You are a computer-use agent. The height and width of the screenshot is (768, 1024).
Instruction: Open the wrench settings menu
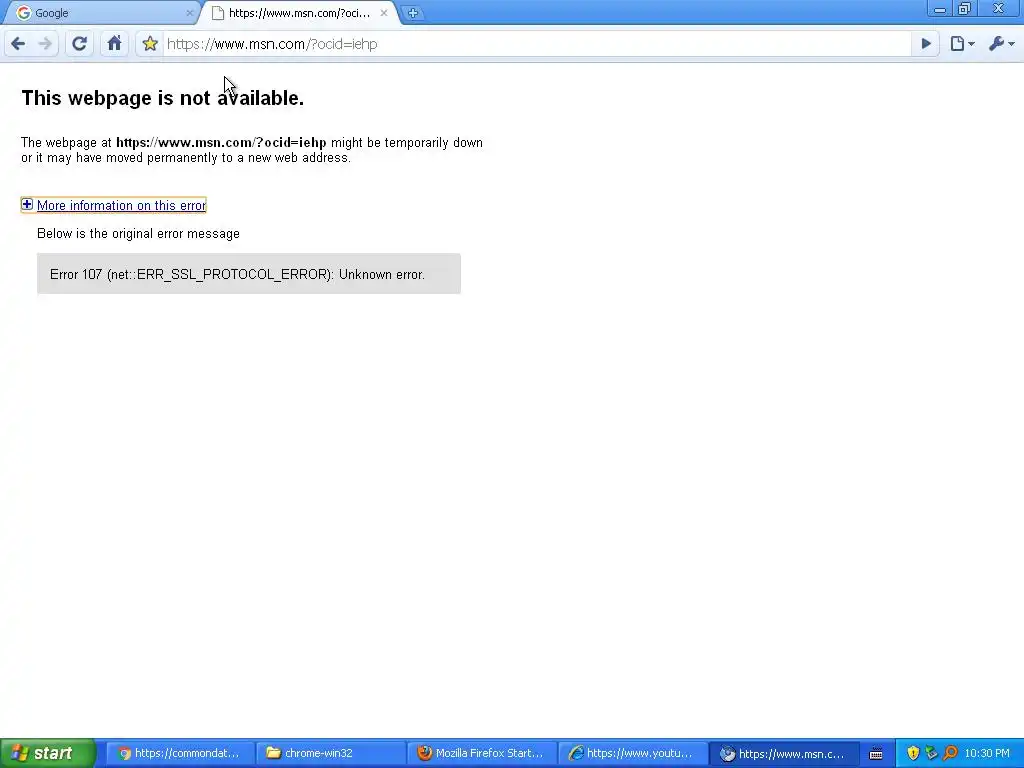click(x=1001, y=44)
